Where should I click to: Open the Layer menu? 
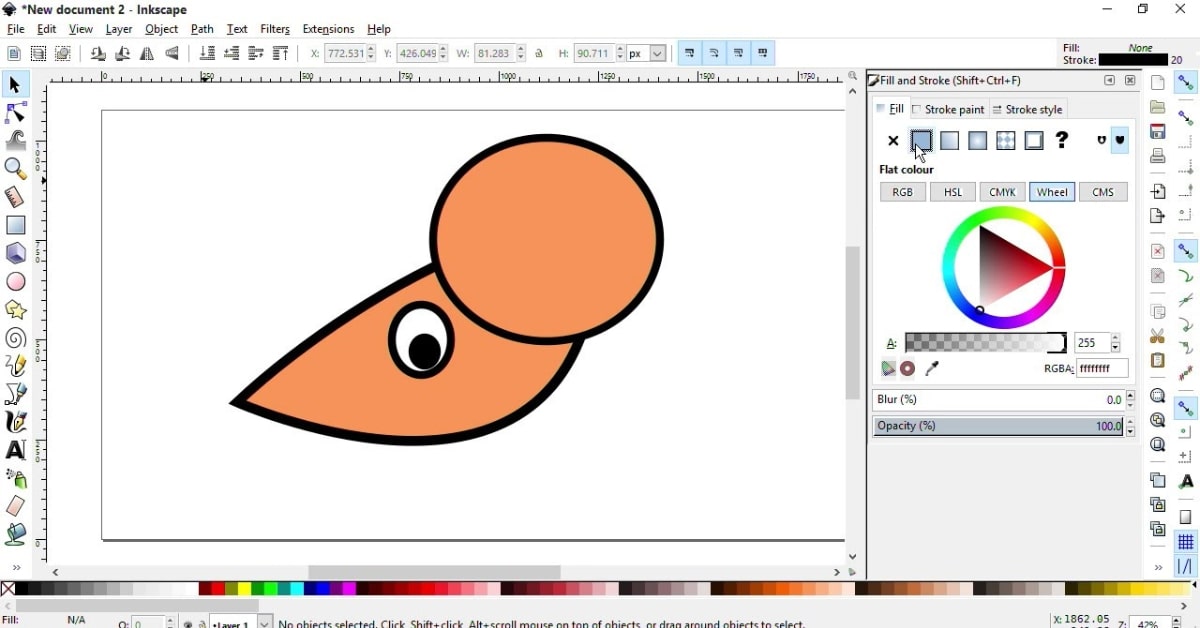(119, 30)
